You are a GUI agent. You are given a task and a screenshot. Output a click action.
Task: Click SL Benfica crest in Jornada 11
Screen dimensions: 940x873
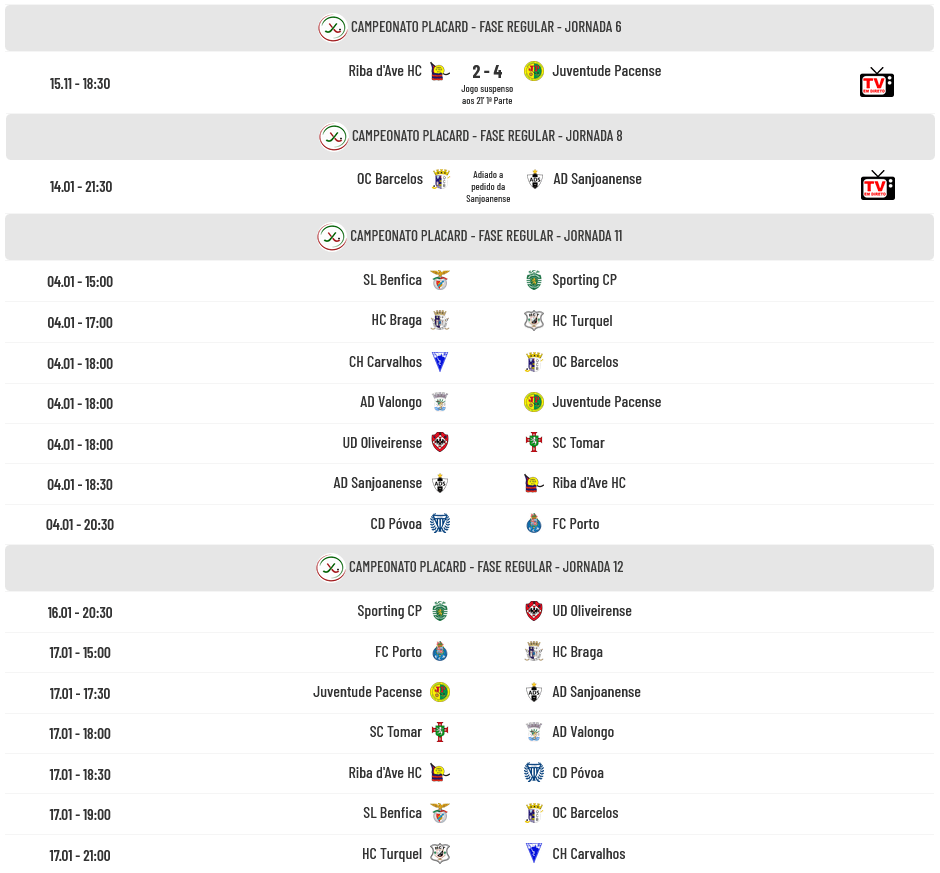(440, 280)
